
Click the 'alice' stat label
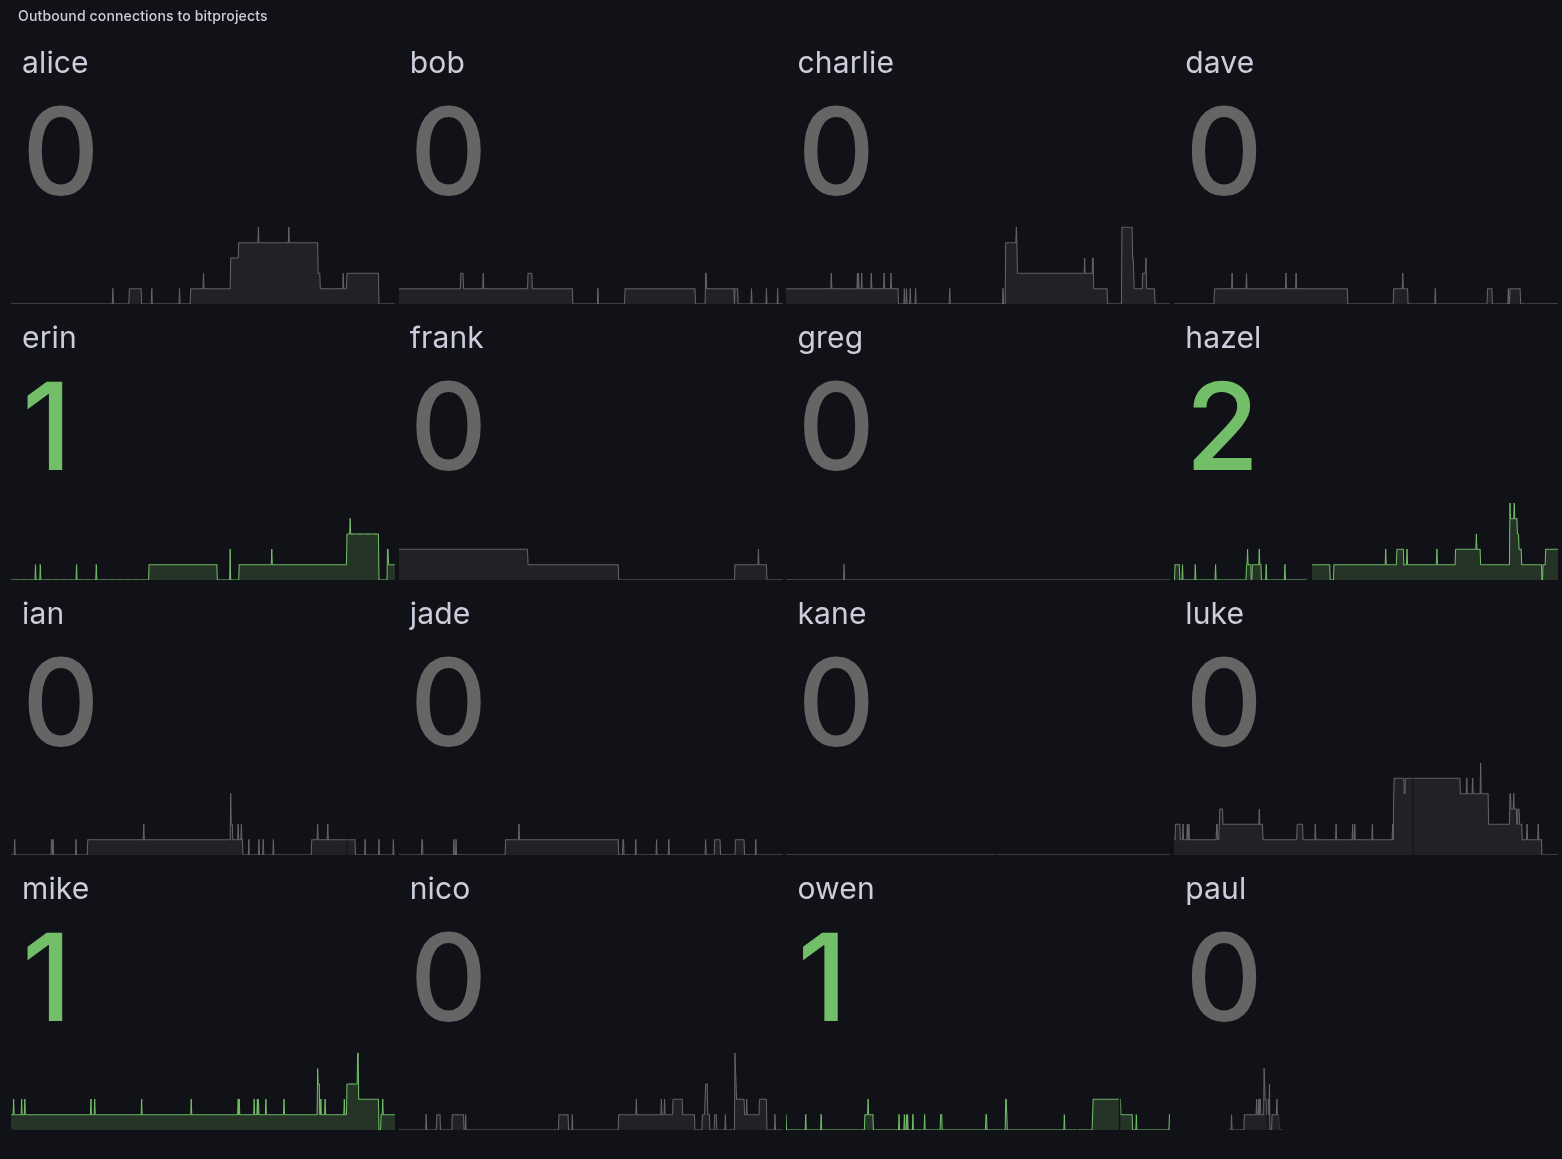(55, 63)
